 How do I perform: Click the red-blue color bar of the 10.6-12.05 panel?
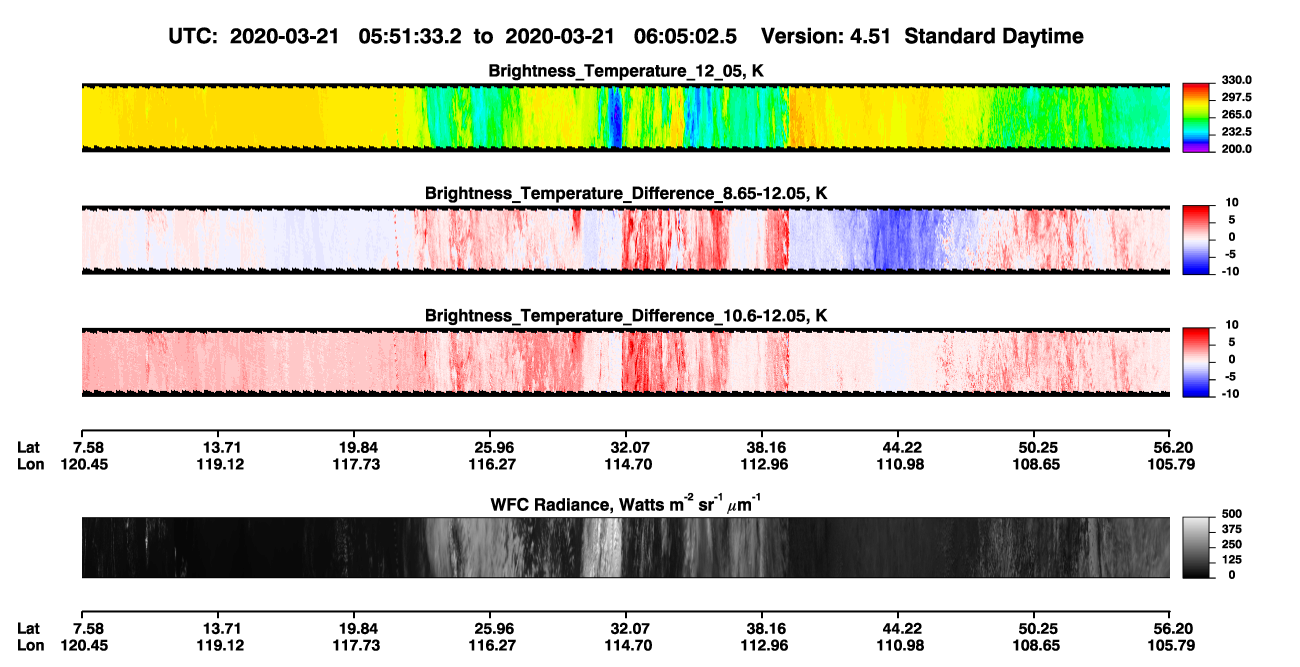tap(1196, 362)
